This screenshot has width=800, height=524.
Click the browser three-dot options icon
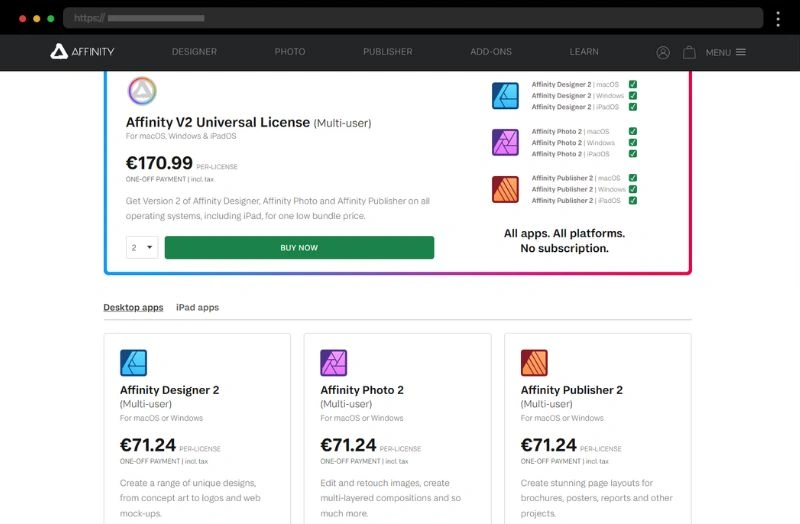click(778, 19)
